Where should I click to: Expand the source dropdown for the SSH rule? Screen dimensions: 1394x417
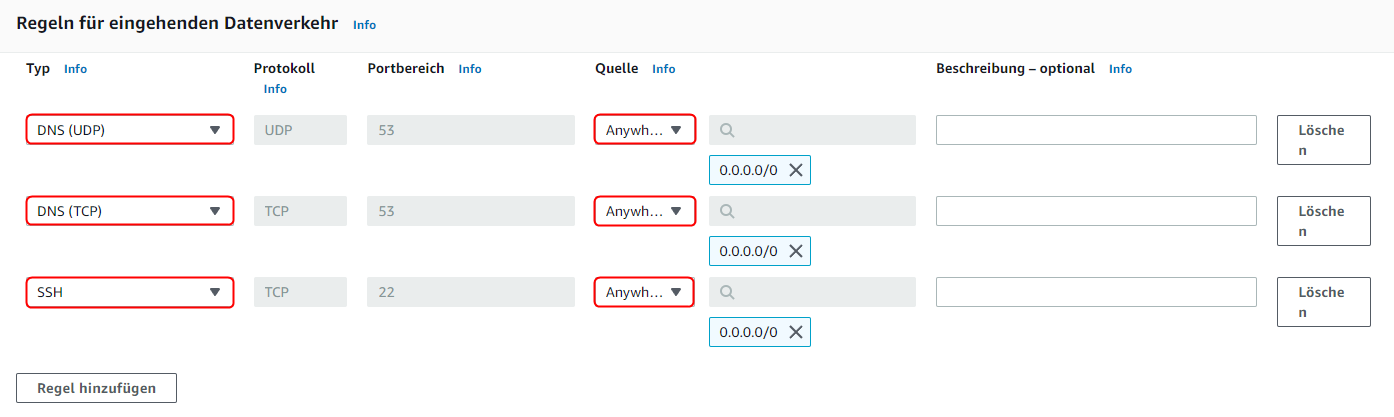(x=644, y=292)
